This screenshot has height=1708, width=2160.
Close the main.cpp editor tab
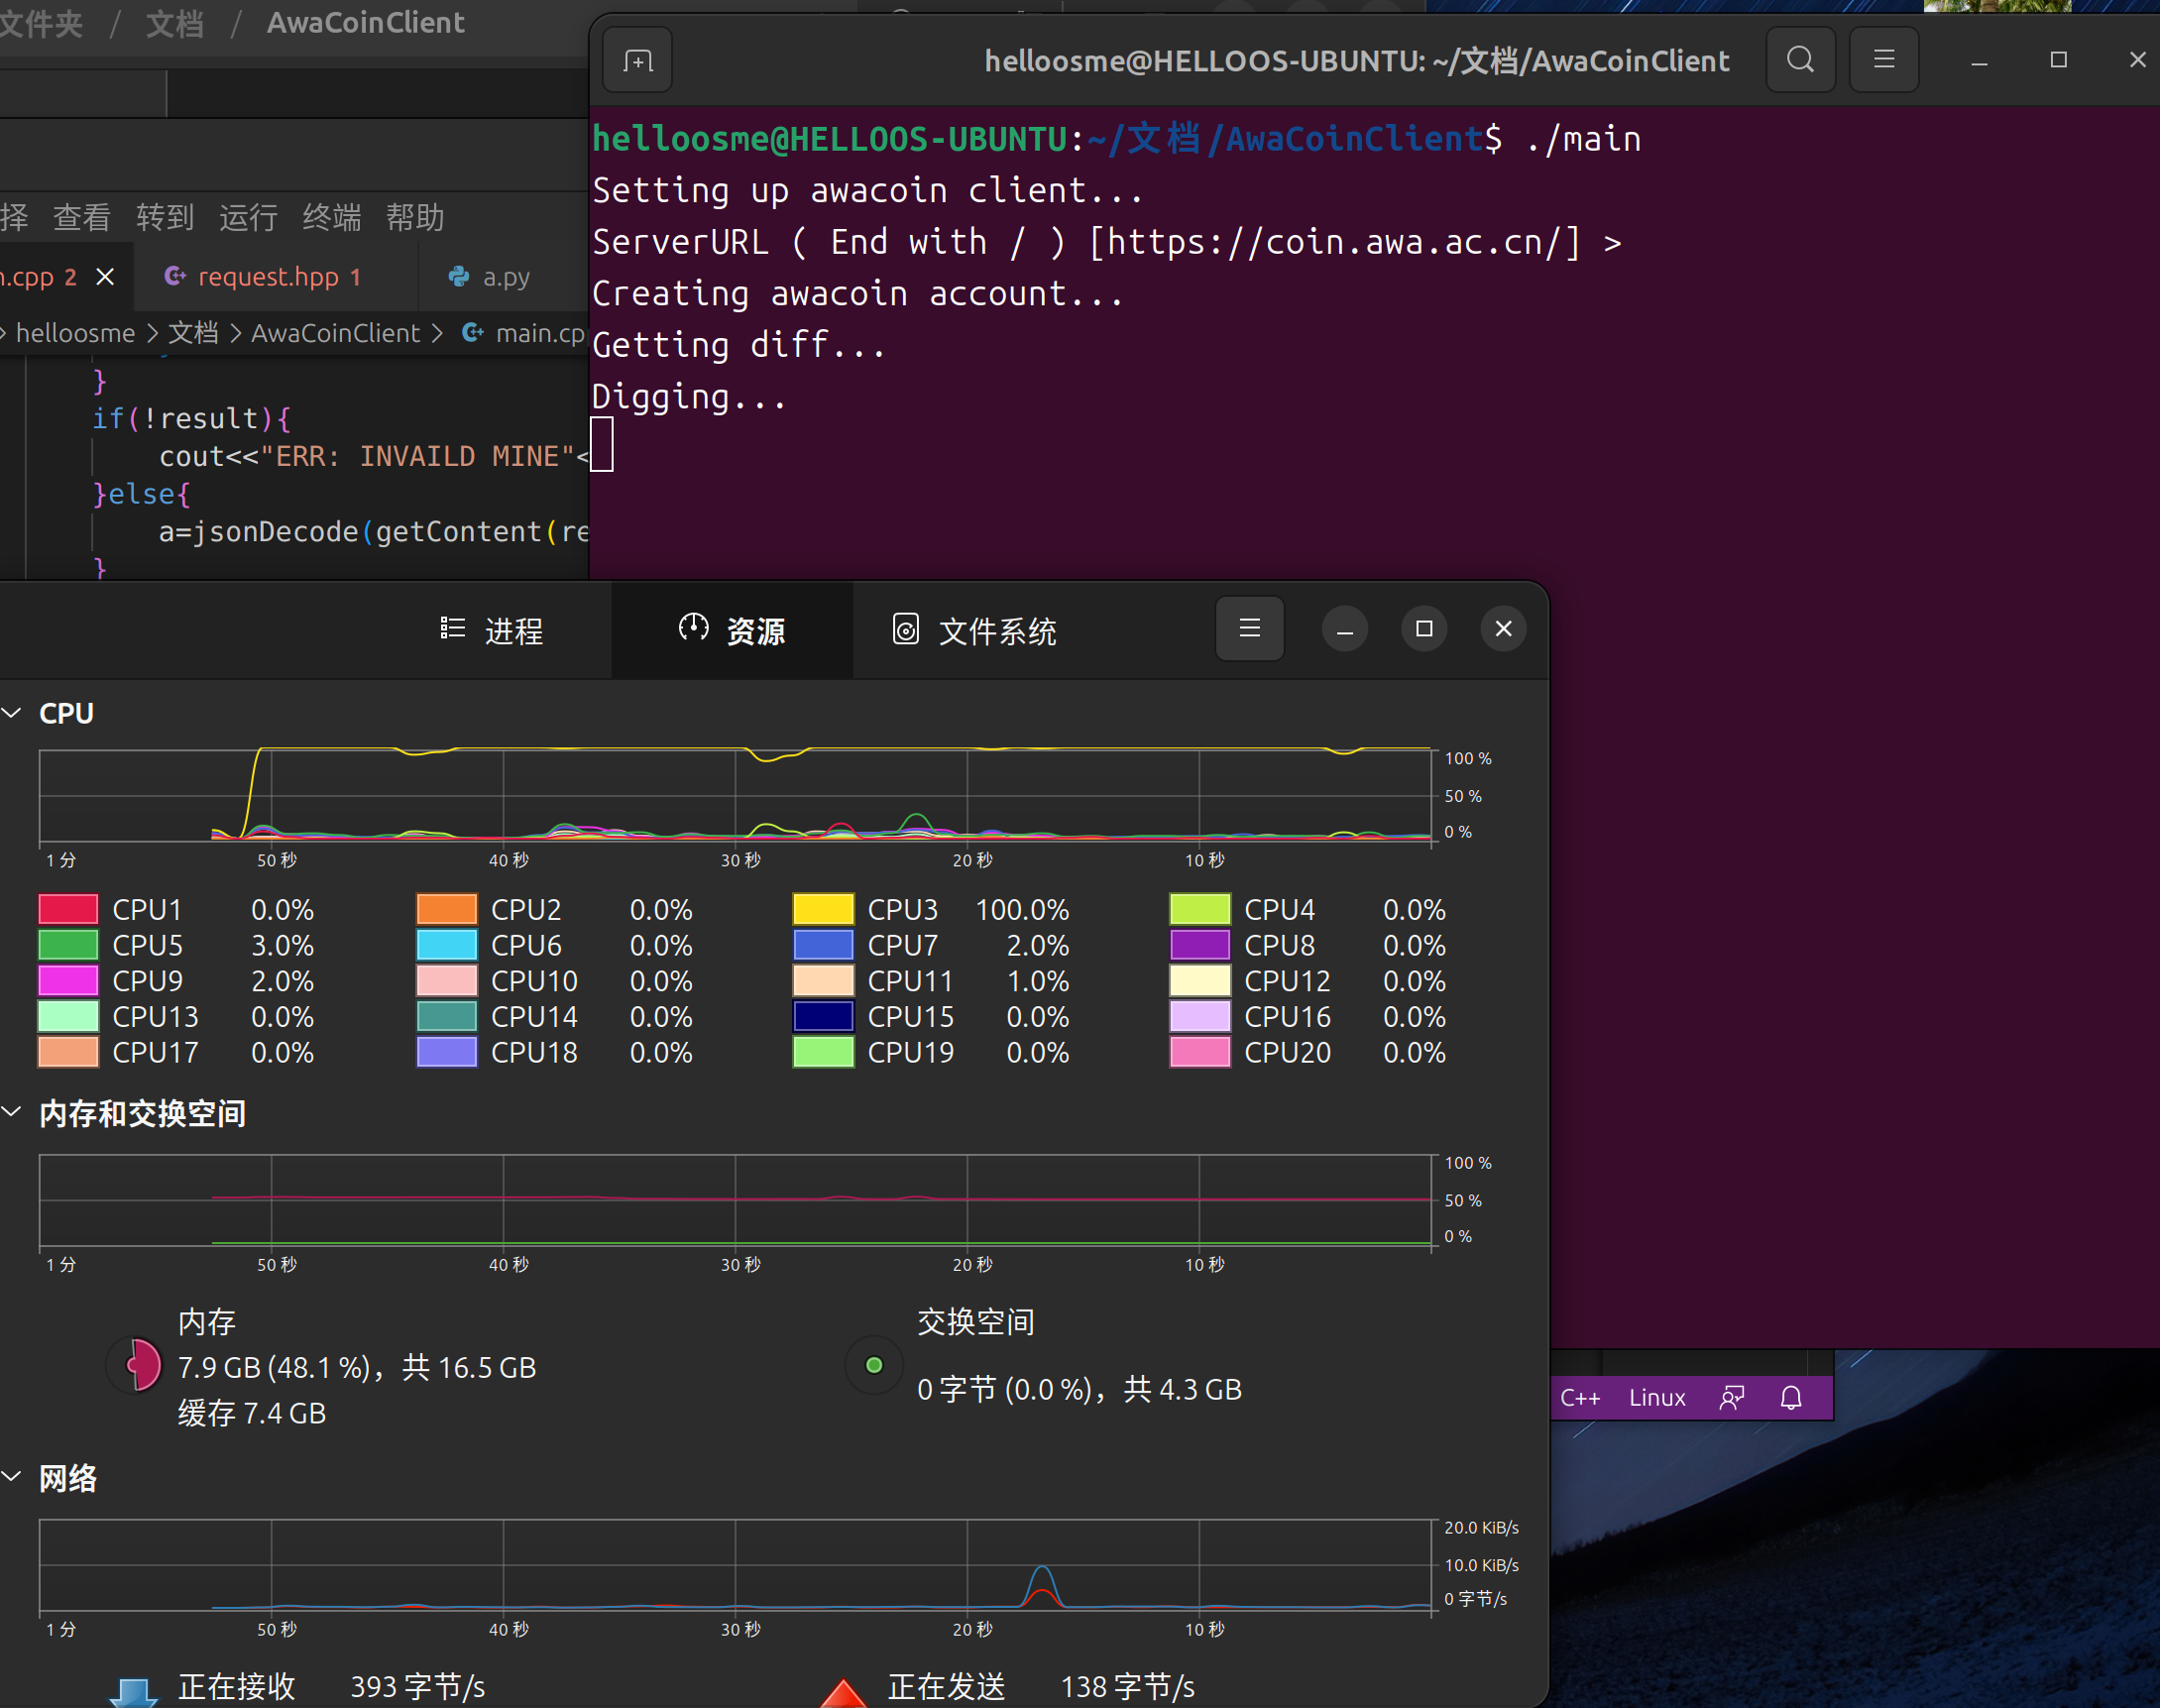tap(105, 276)
